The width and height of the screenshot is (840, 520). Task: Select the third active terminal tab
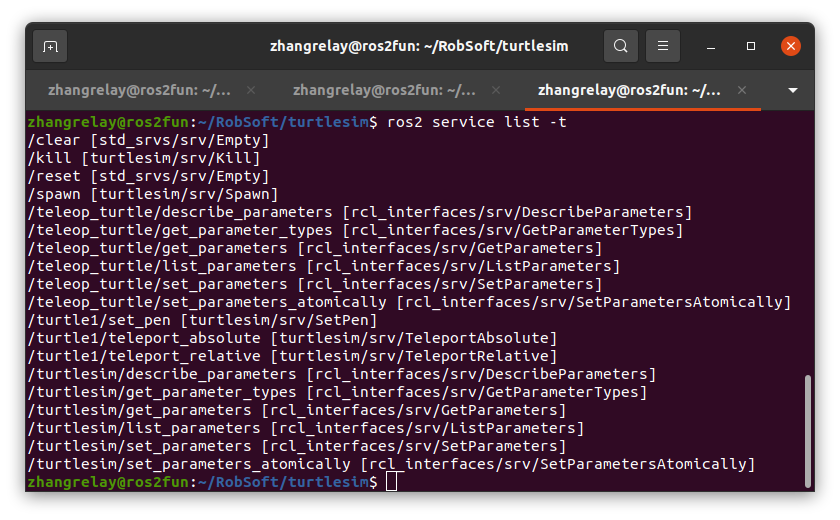[x=629, y=91]
